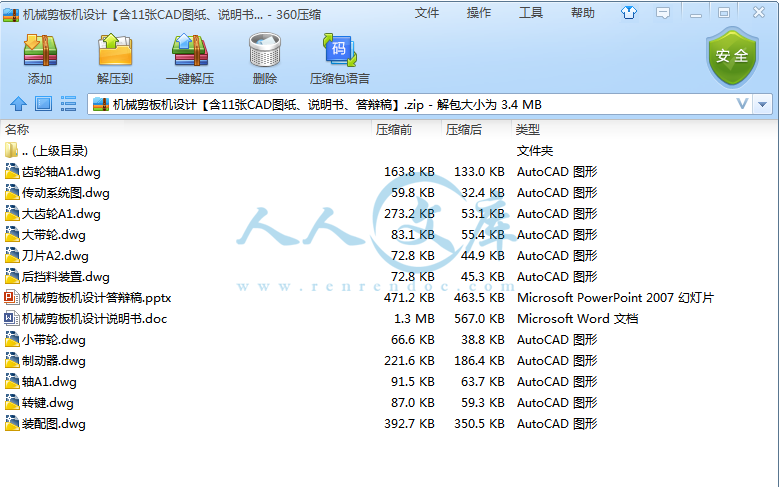Click the DWG icon beside 传动系统图.dwg
This screenshot has width=779, height=487.
(11, 192)
